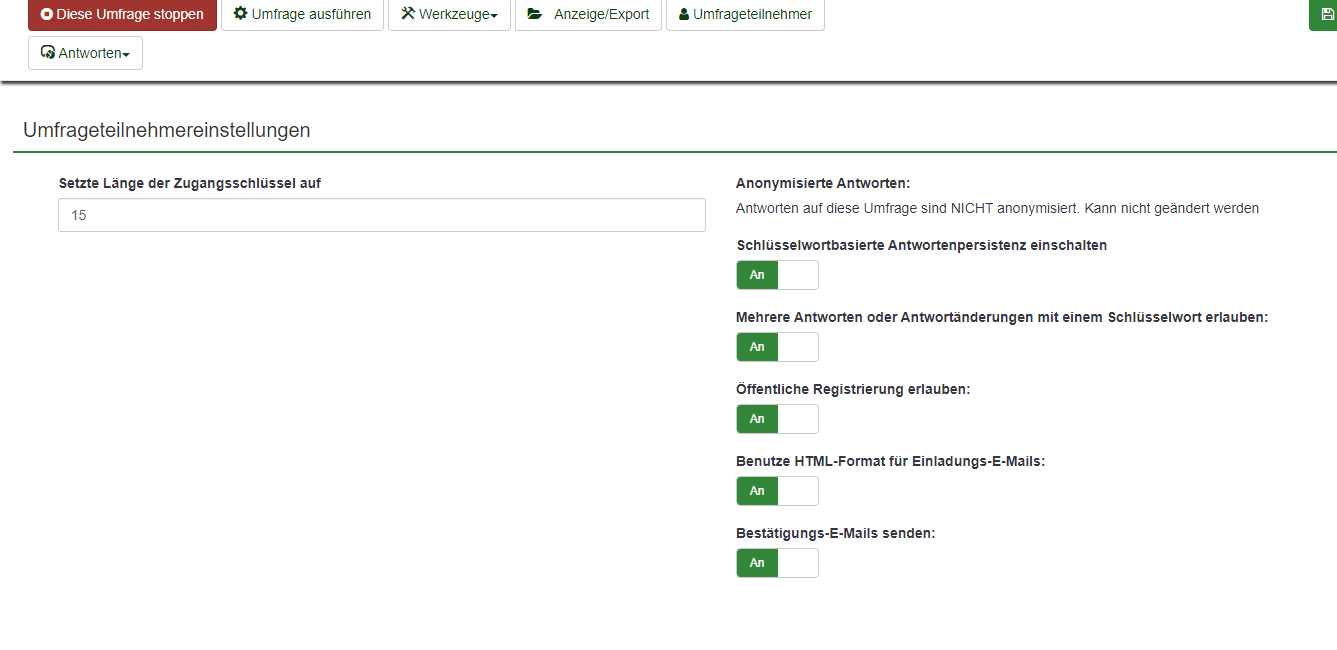This screenshot has height=650, width=1337.
Task: Click the crossed tools icon for Werkzeuge
Action: coord(408,14)
